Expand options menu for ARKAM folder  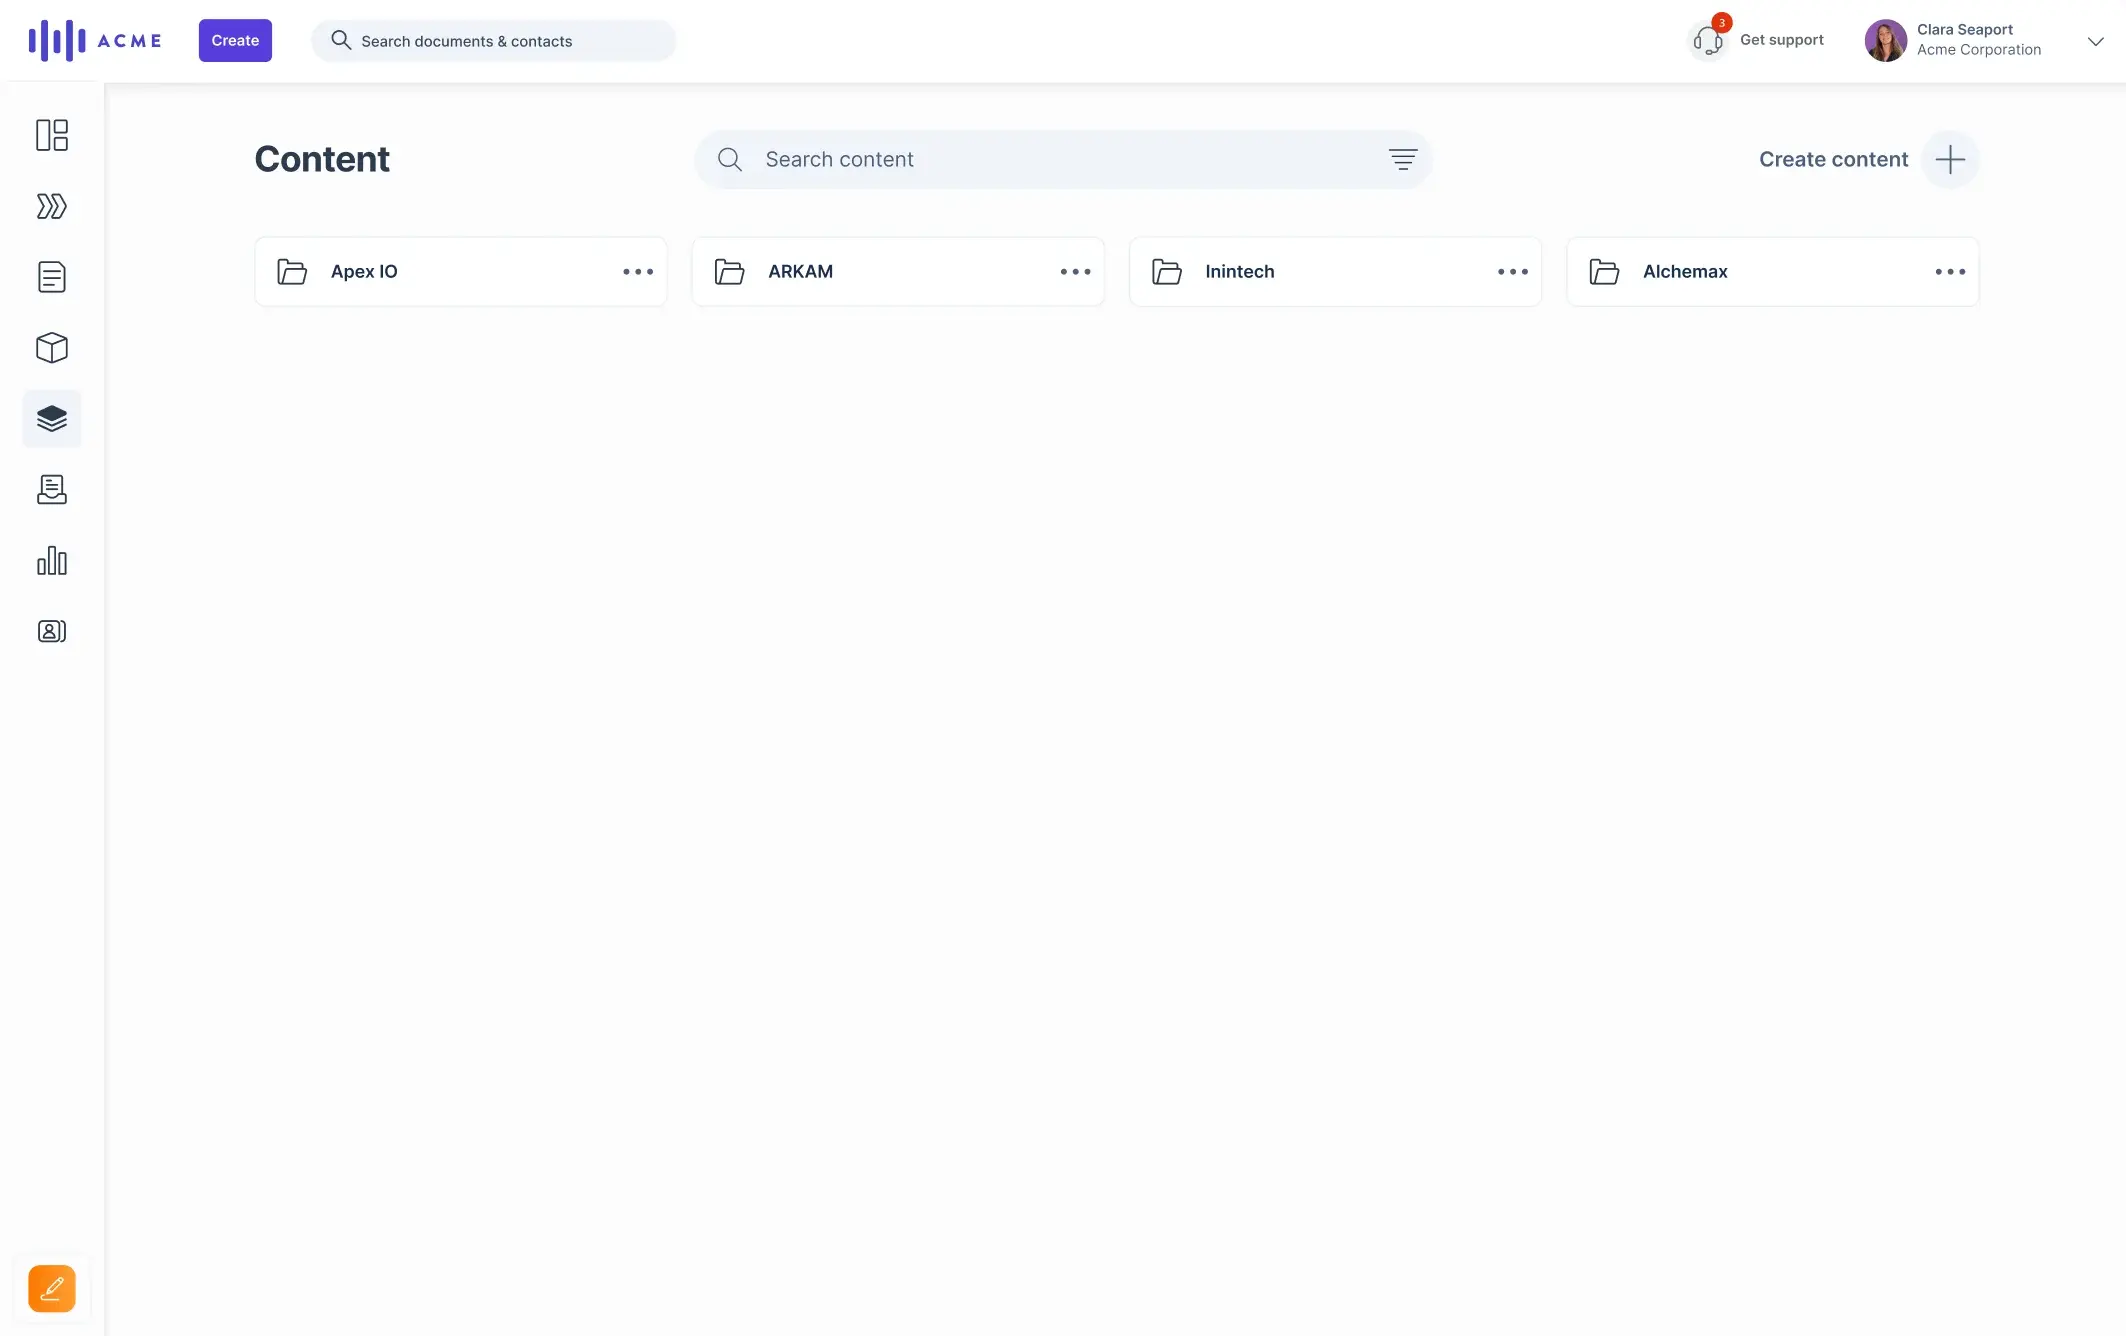tap(1074, 271)
